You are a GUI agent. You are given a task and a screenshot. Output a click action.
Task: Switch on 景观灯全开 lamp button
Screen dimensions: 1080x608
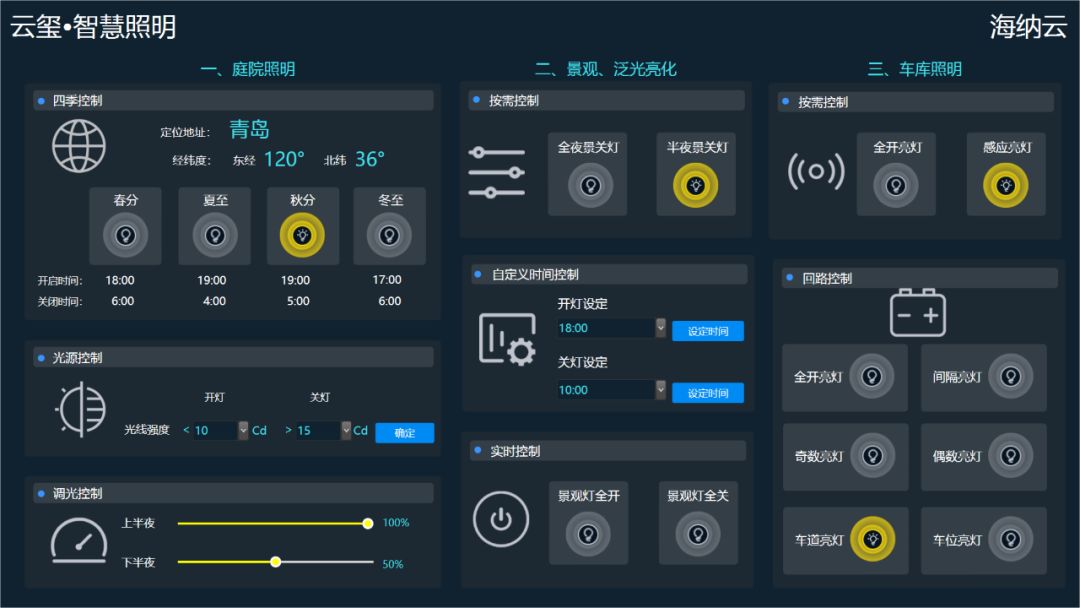pyautogui.click(x=588, y=534)
